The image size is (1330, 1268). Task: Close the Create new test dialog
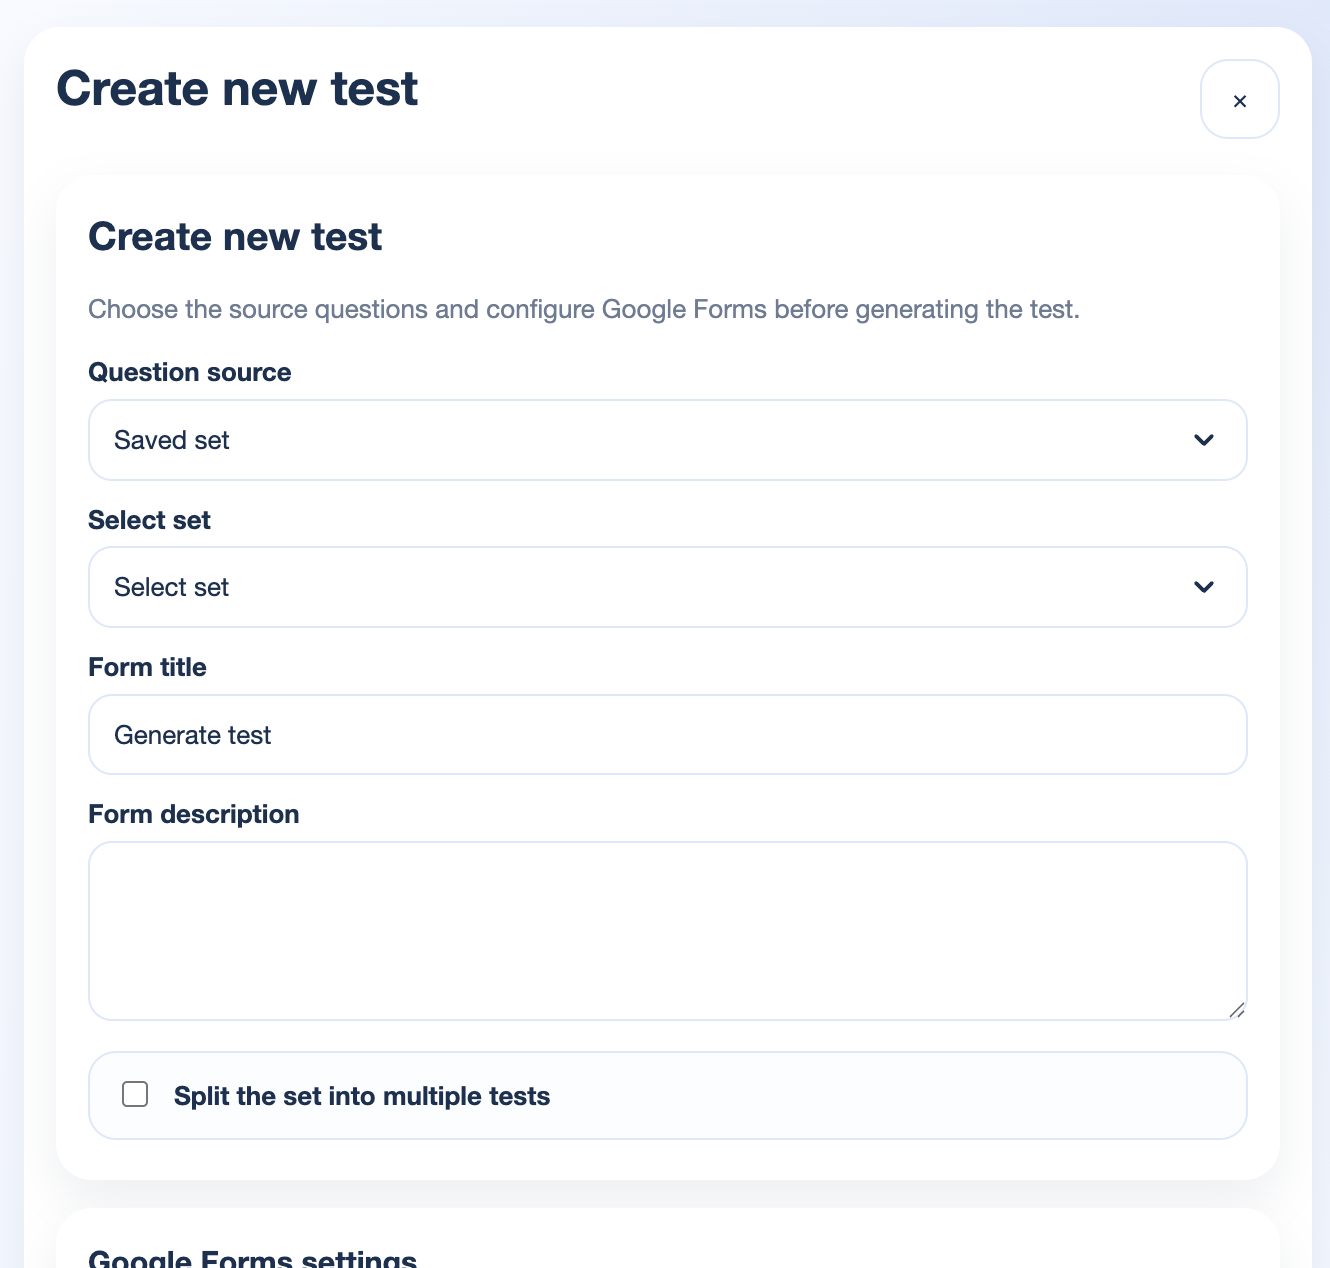(x=1239, y=100)
